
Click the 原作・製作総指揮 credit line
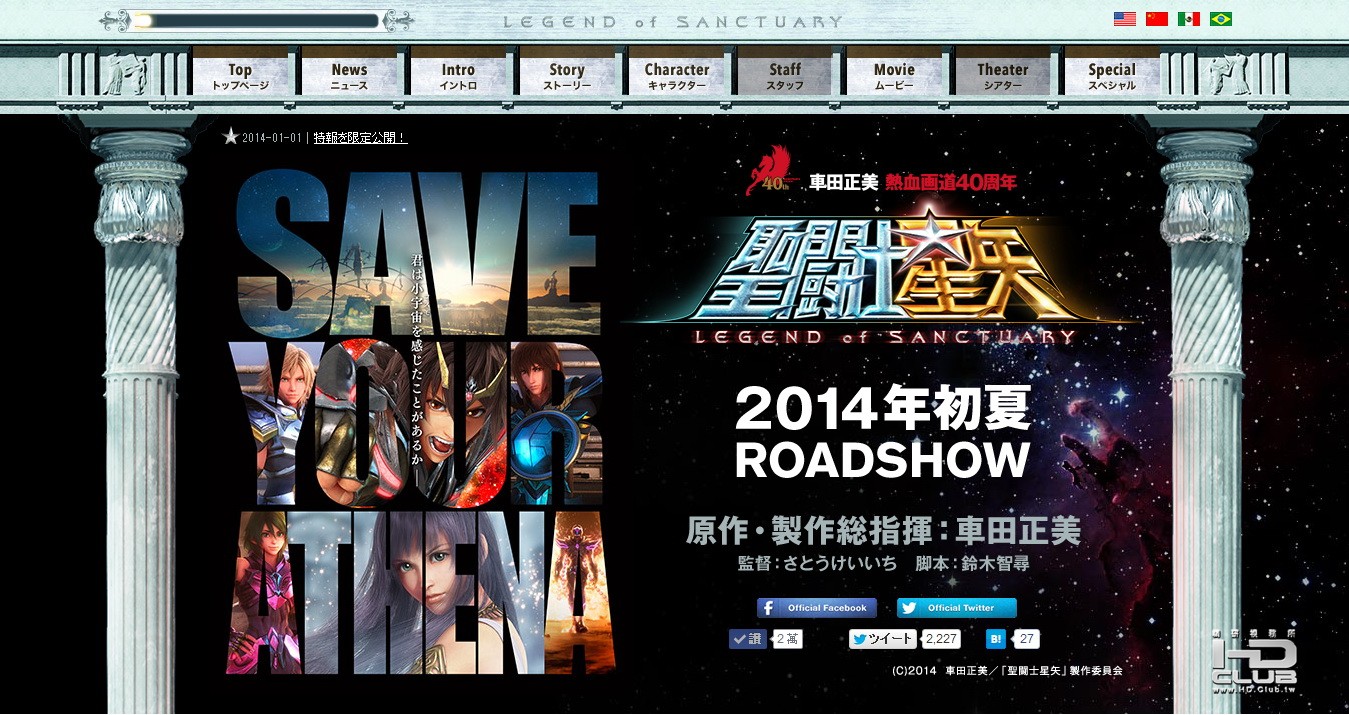(x=883, y=530)
